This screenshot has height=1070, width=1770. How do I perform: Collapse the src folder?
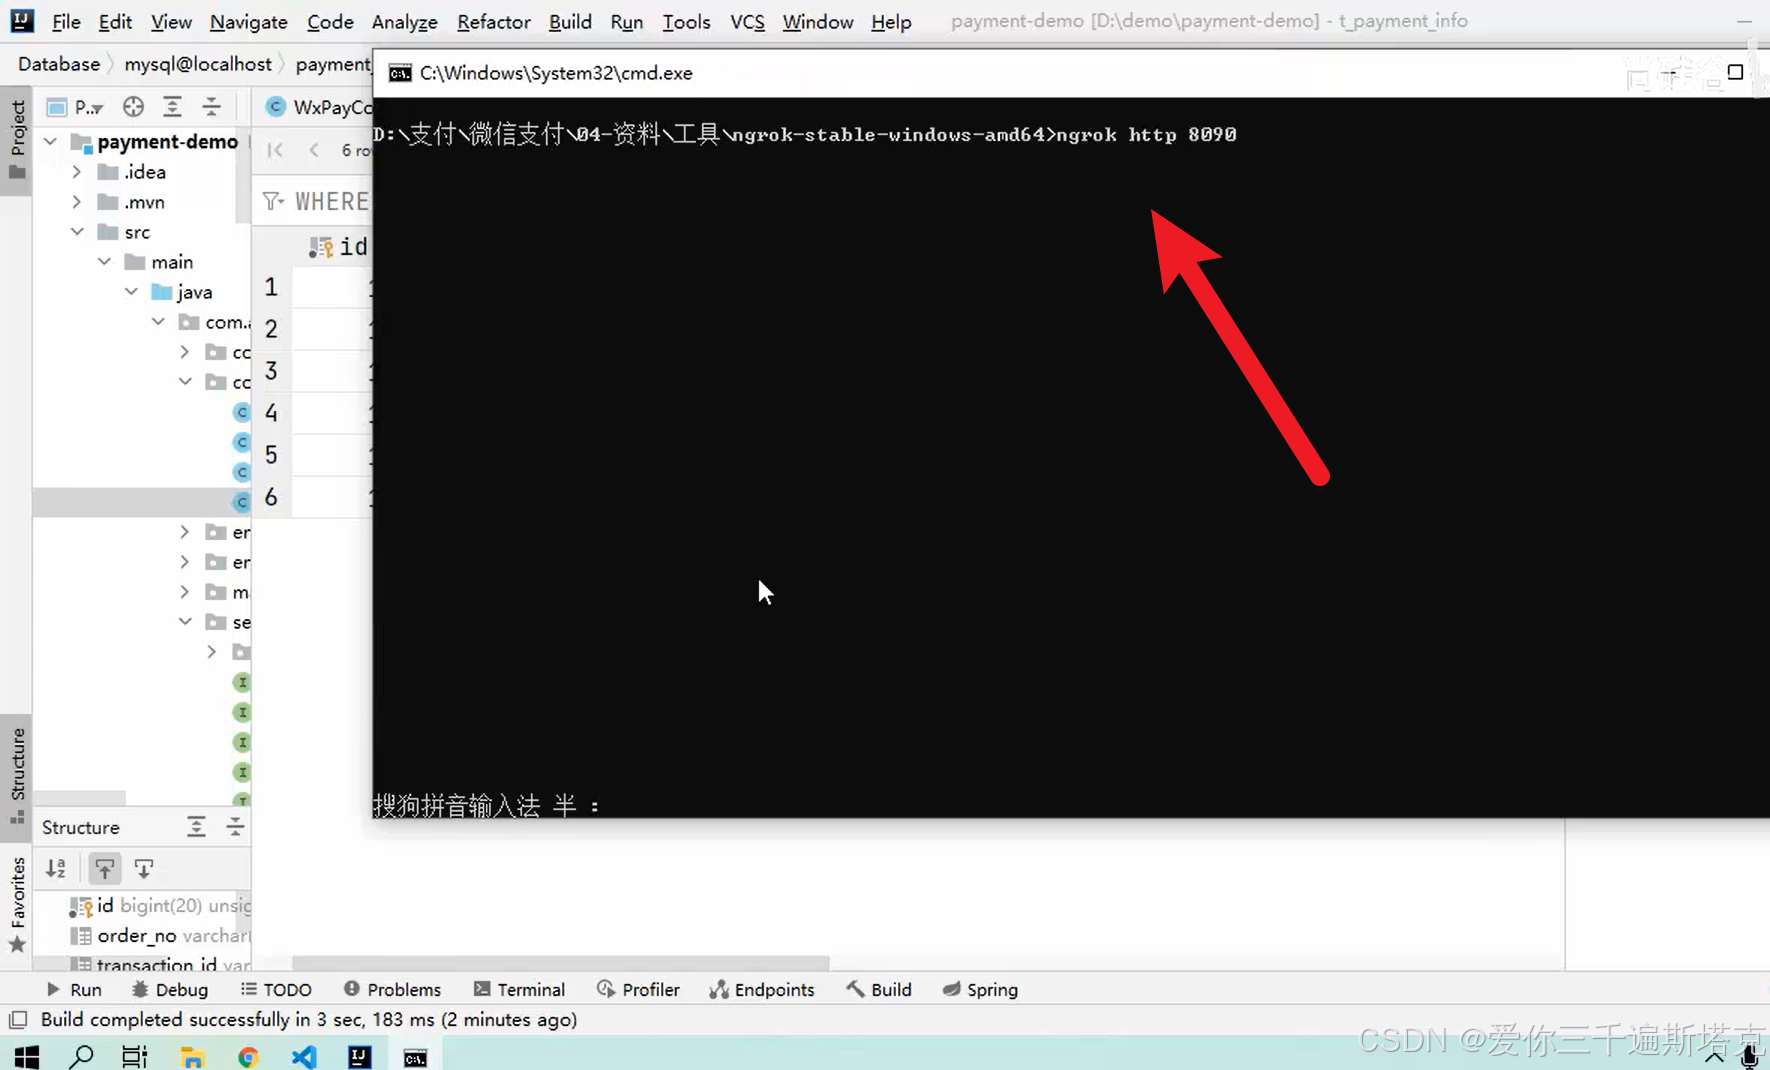tap(77, 232)
